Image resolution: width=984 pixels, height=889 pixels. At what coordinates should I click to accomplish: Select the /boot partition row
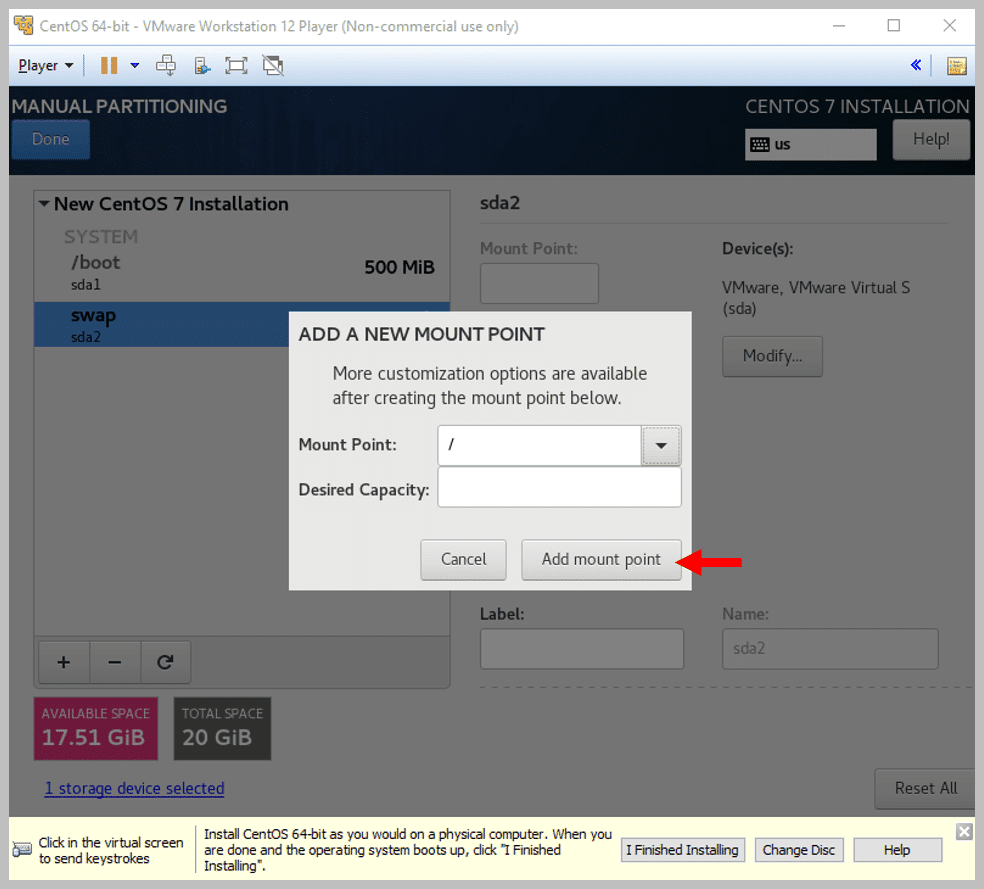tap(242, 273)
